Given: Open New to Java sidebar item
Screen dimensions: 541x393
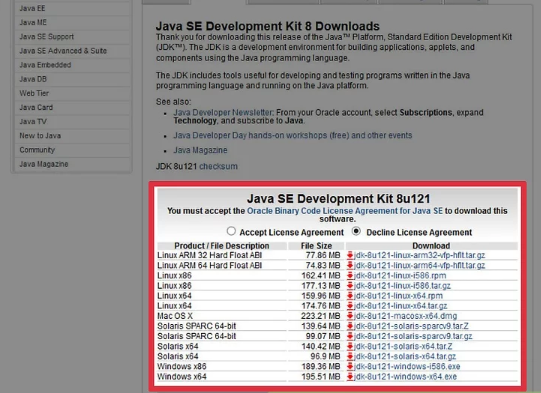Looking at the screenshot, I should click(x=40, y=136).
